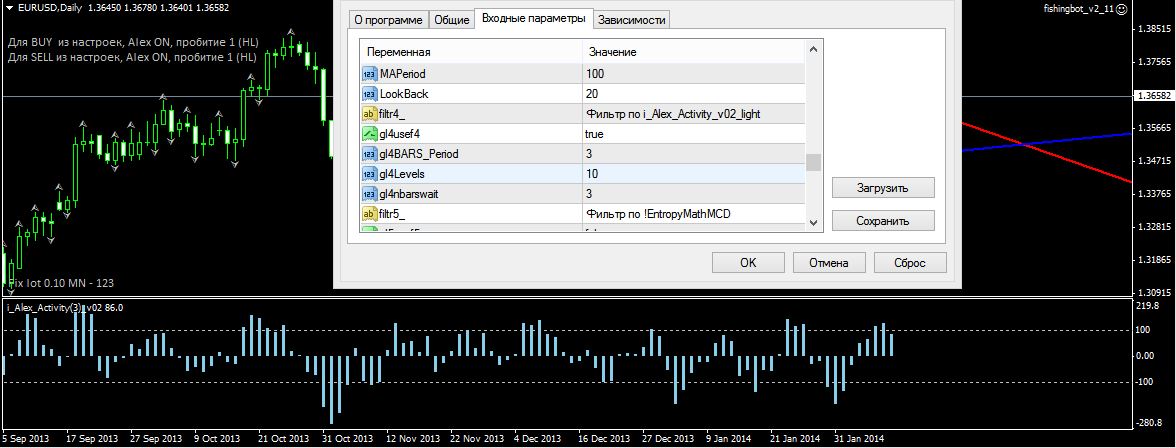Click the gl4usef4 variable name
Screen dimensions: 1176x448
pyautogui.click(x=399, y=134)
